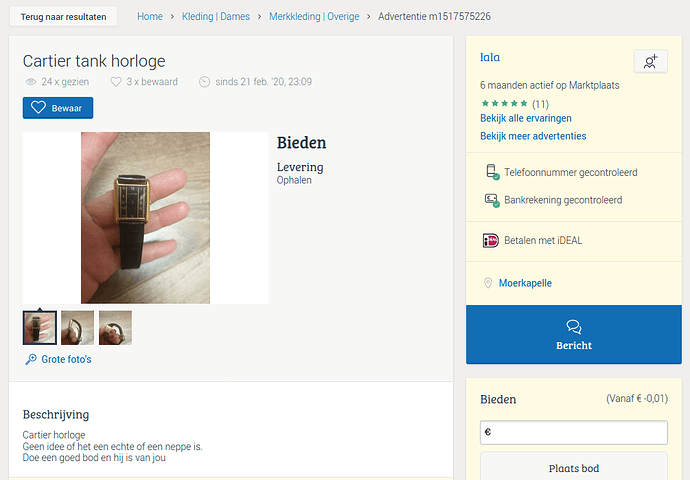Save the ad with the Bewaar button
Screen dimensions: 690x480
click(58, 108)
